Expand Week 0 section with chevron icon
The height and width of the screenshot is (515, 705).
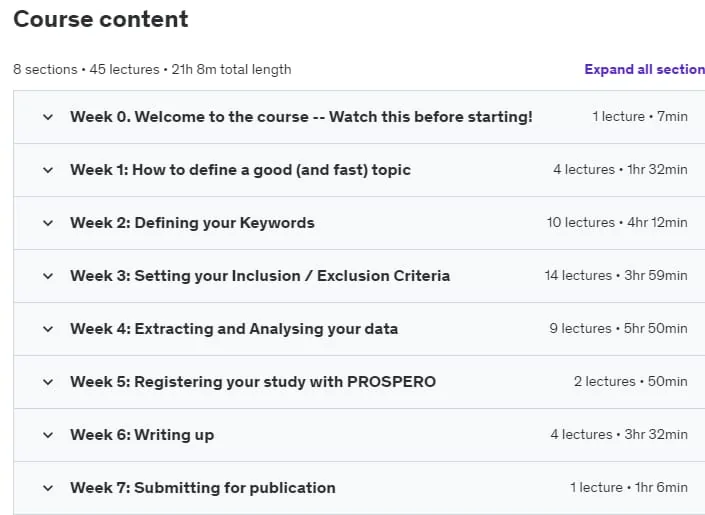coord(48,117)
